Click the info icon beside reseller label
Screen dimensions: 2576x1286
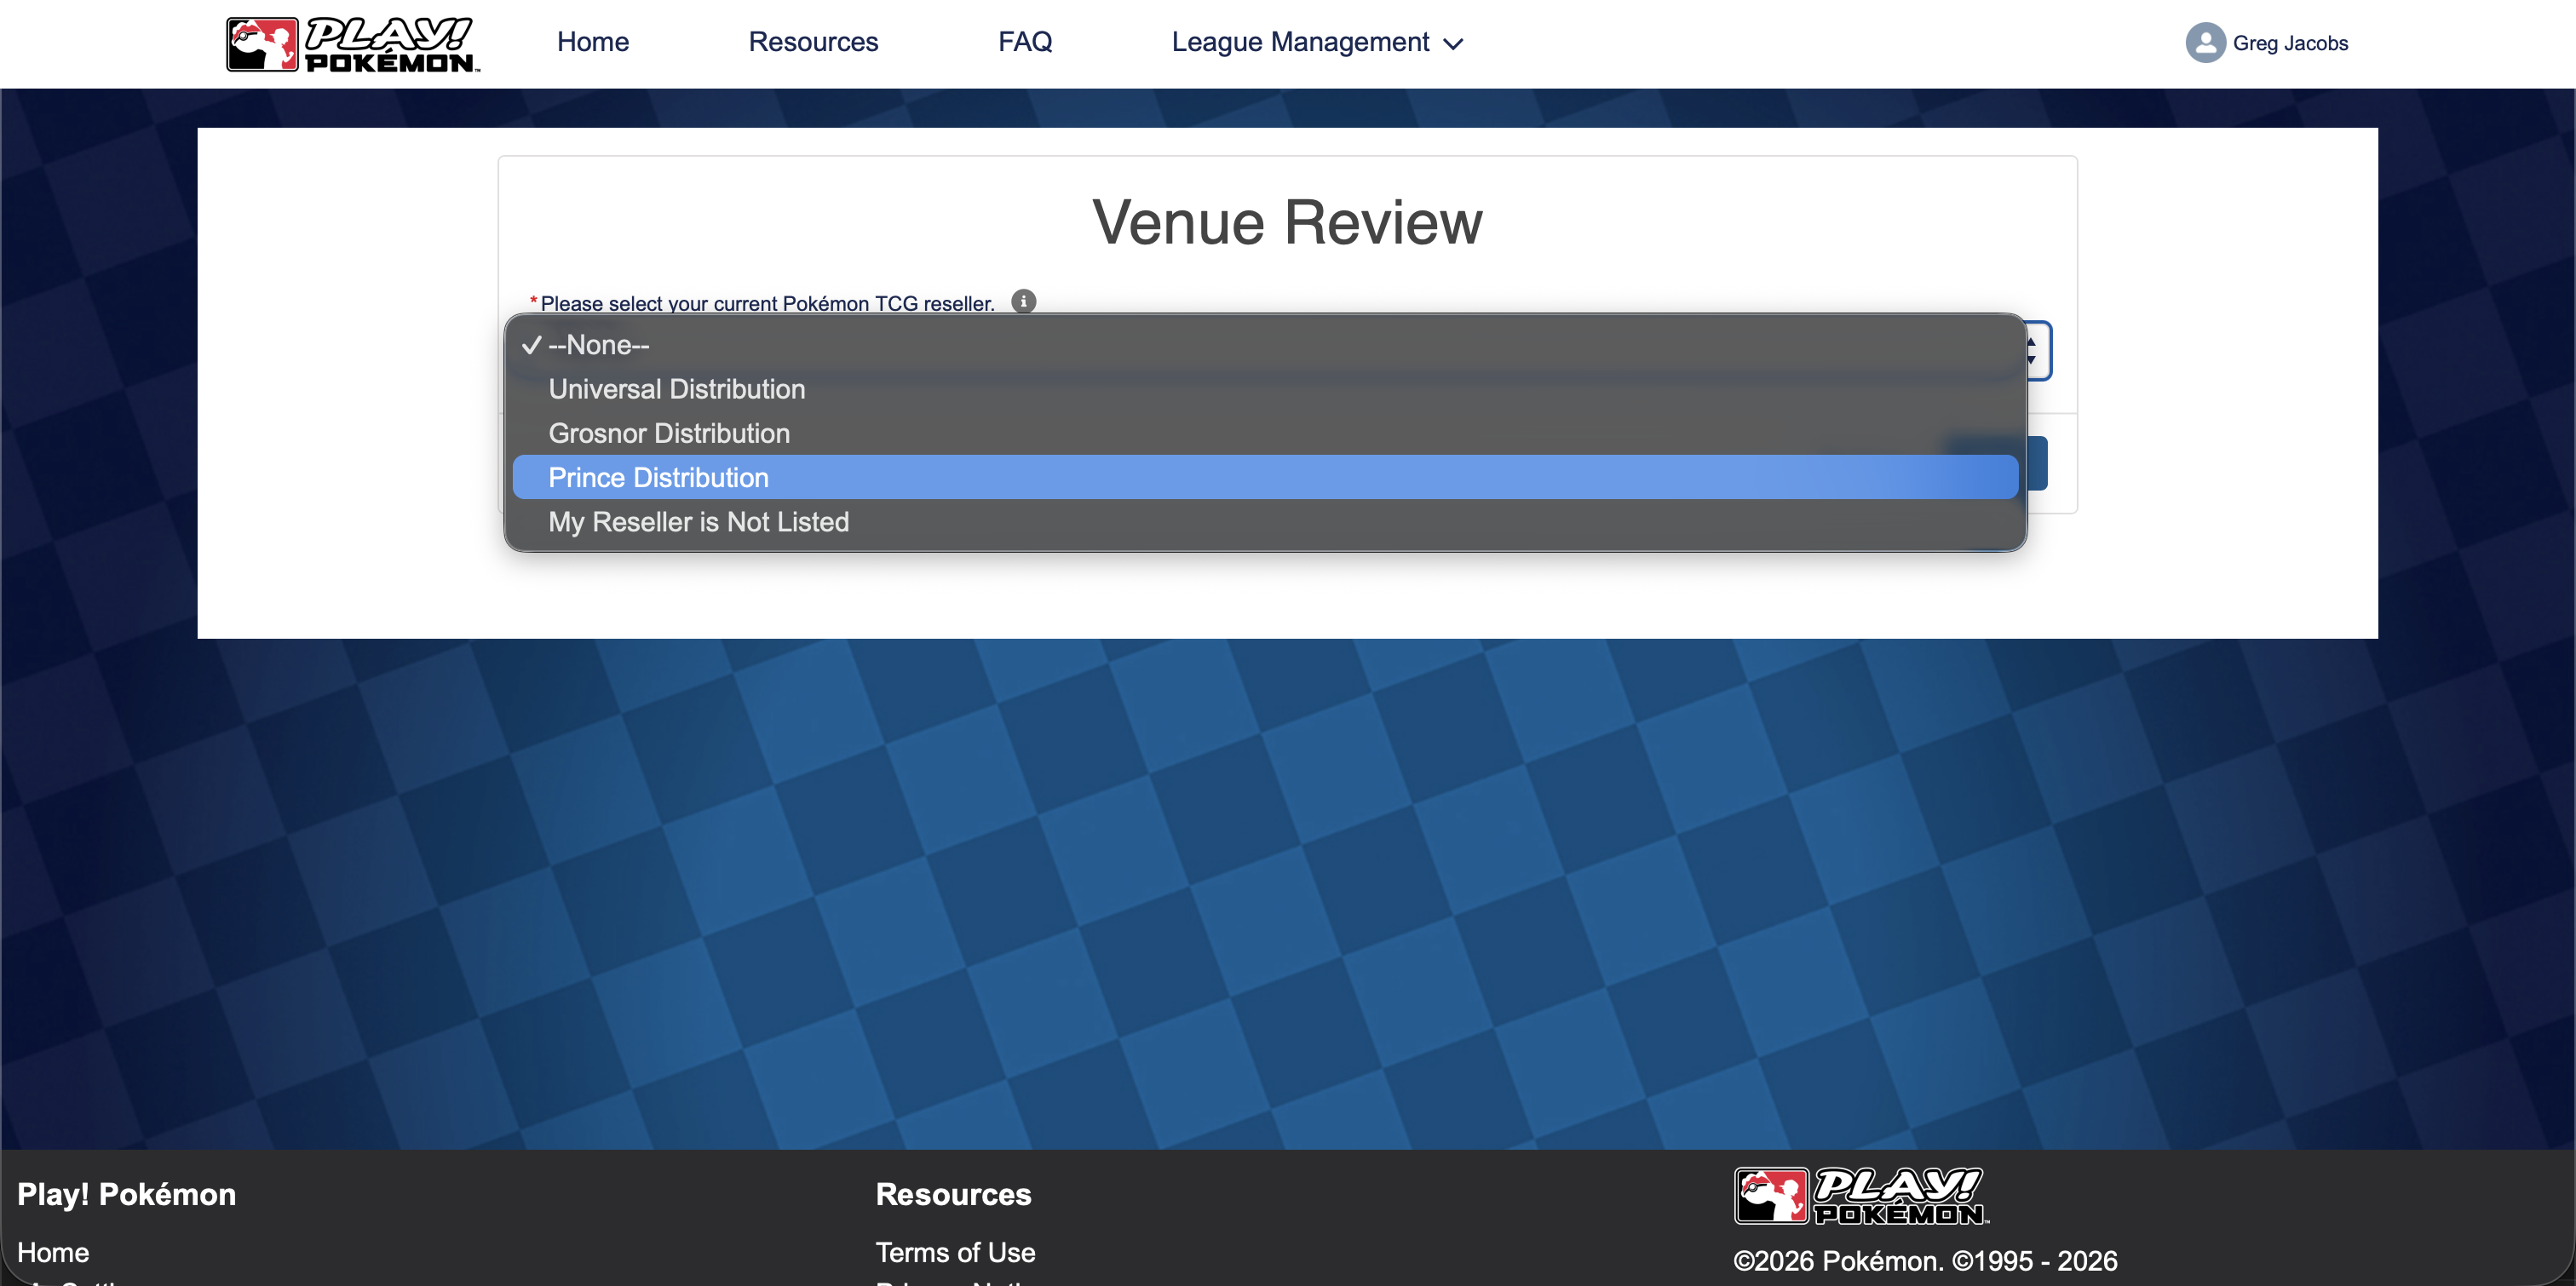(1023, 301)
